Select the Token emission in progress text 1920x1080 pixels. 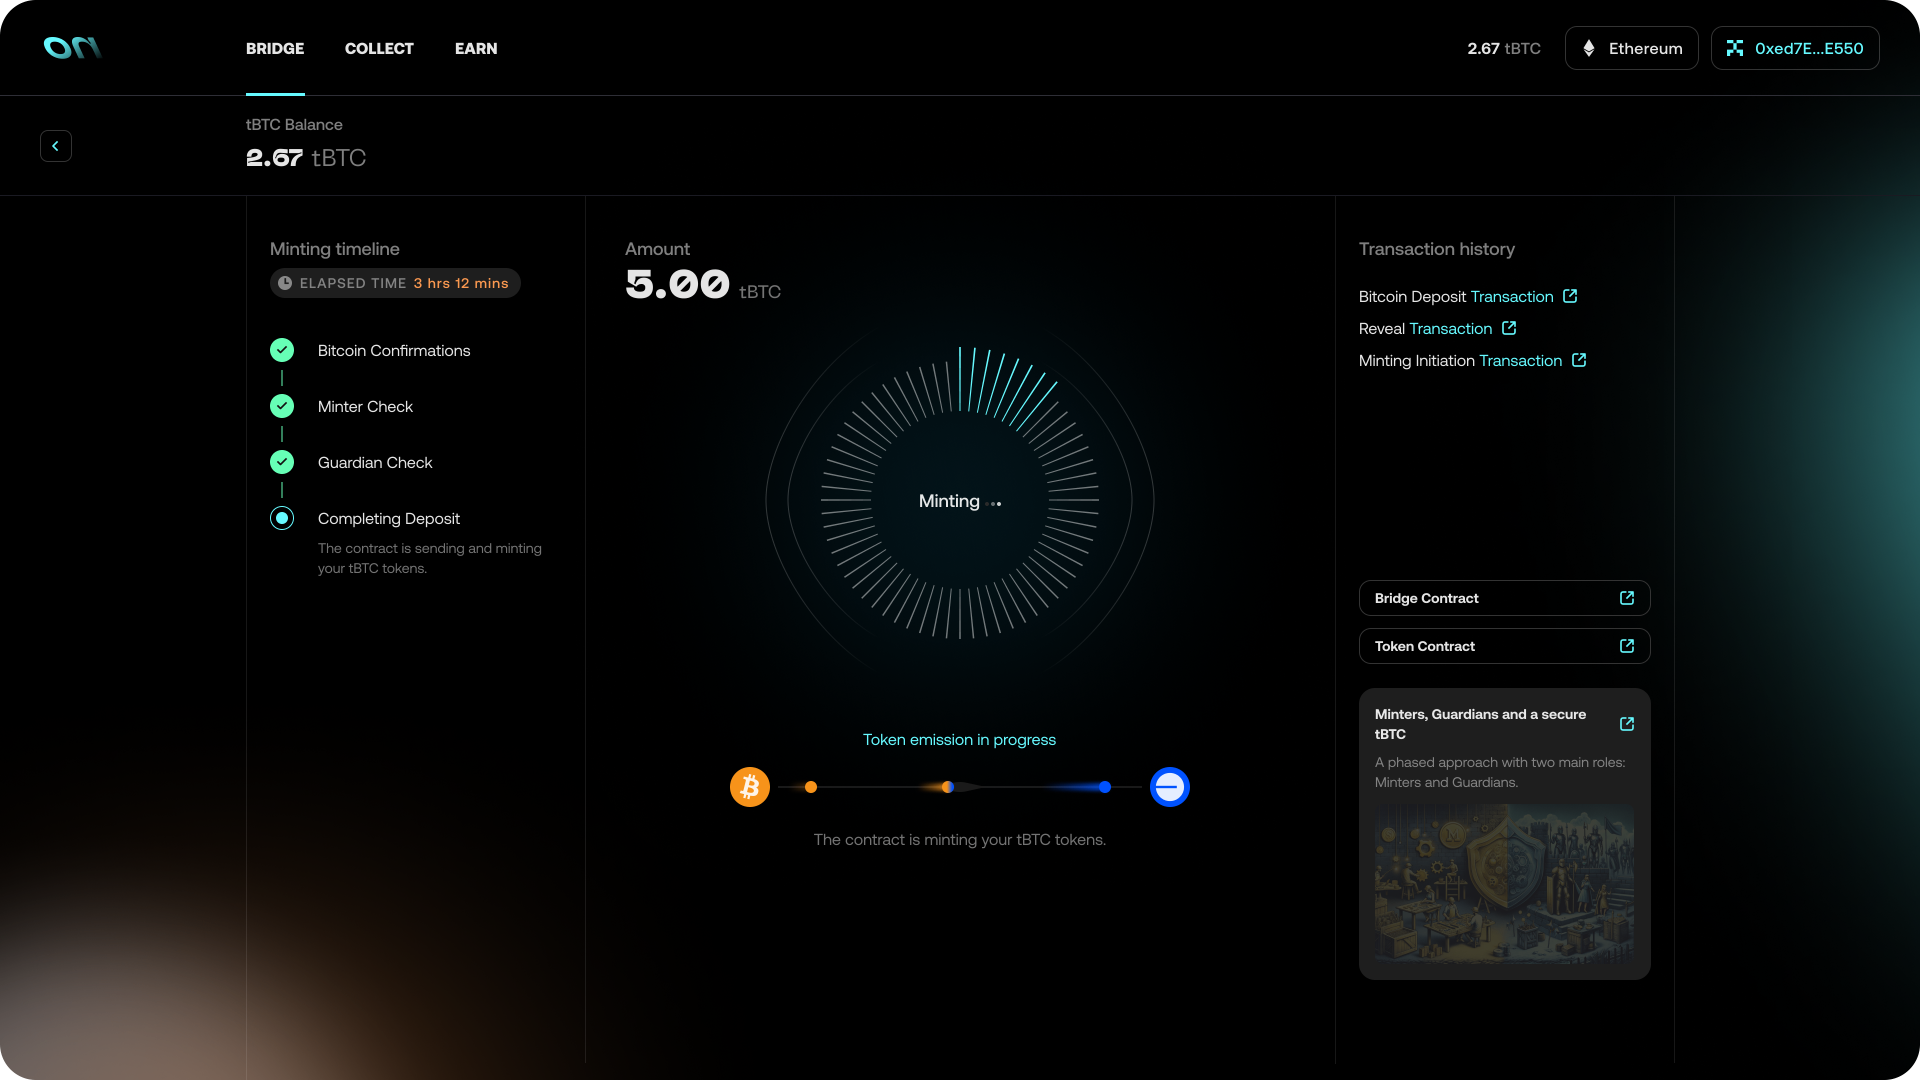tap(959, 740)
